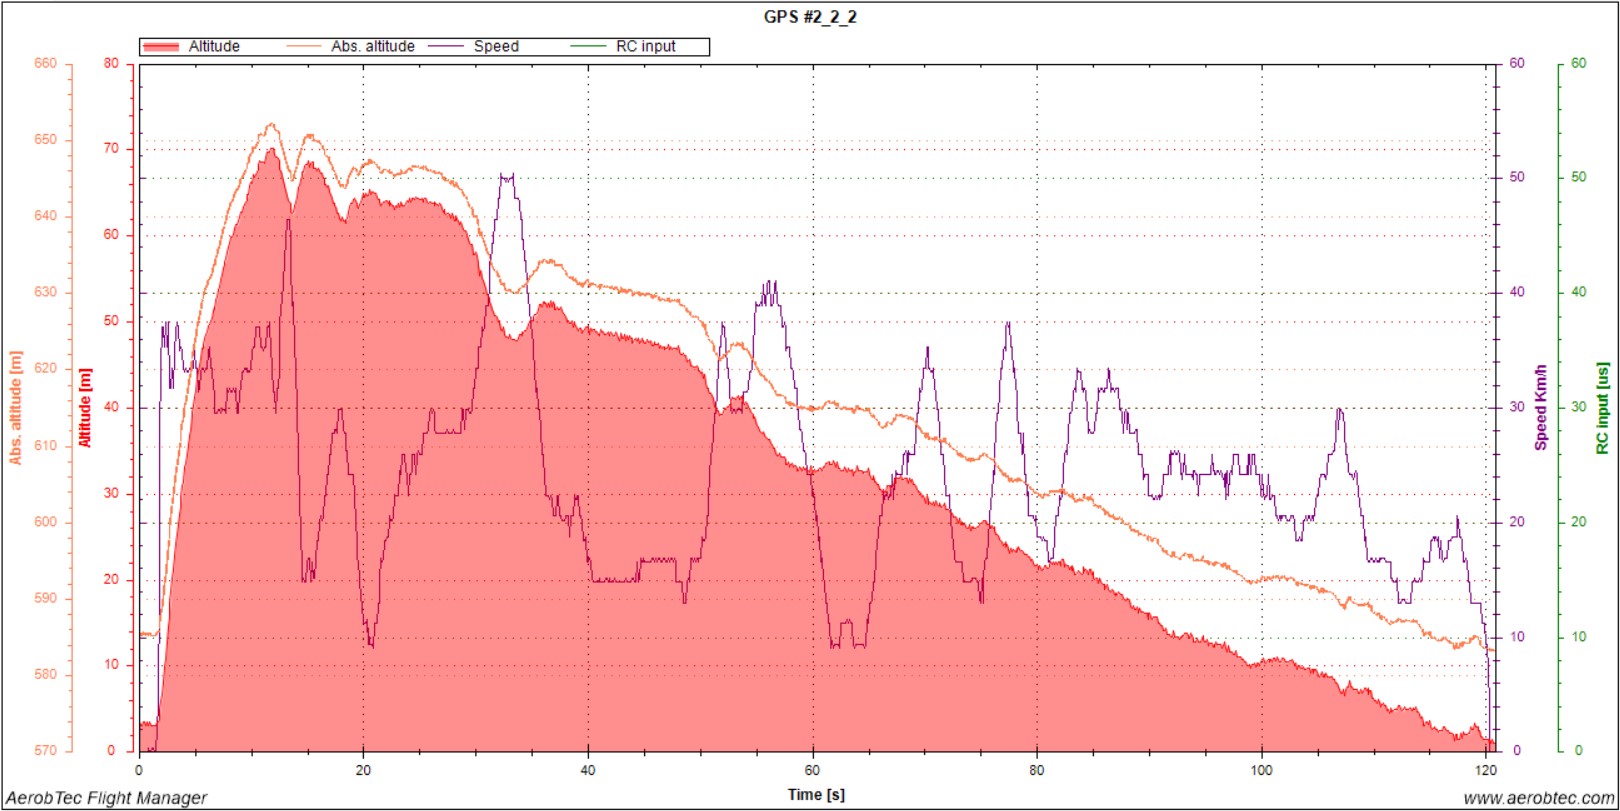Open the www.aerobtec.com link

1538,798
